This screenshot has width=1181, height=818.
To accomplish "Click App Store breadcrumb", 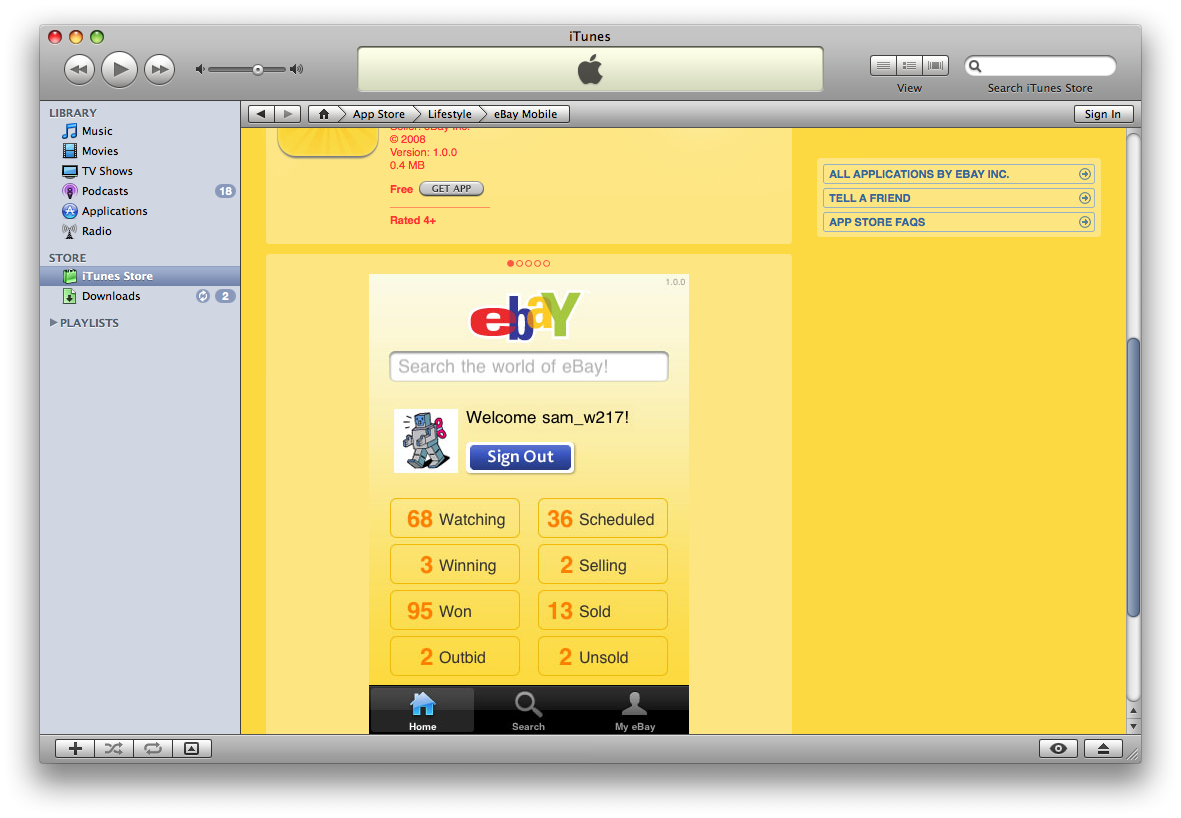I will tap(379, 114).
